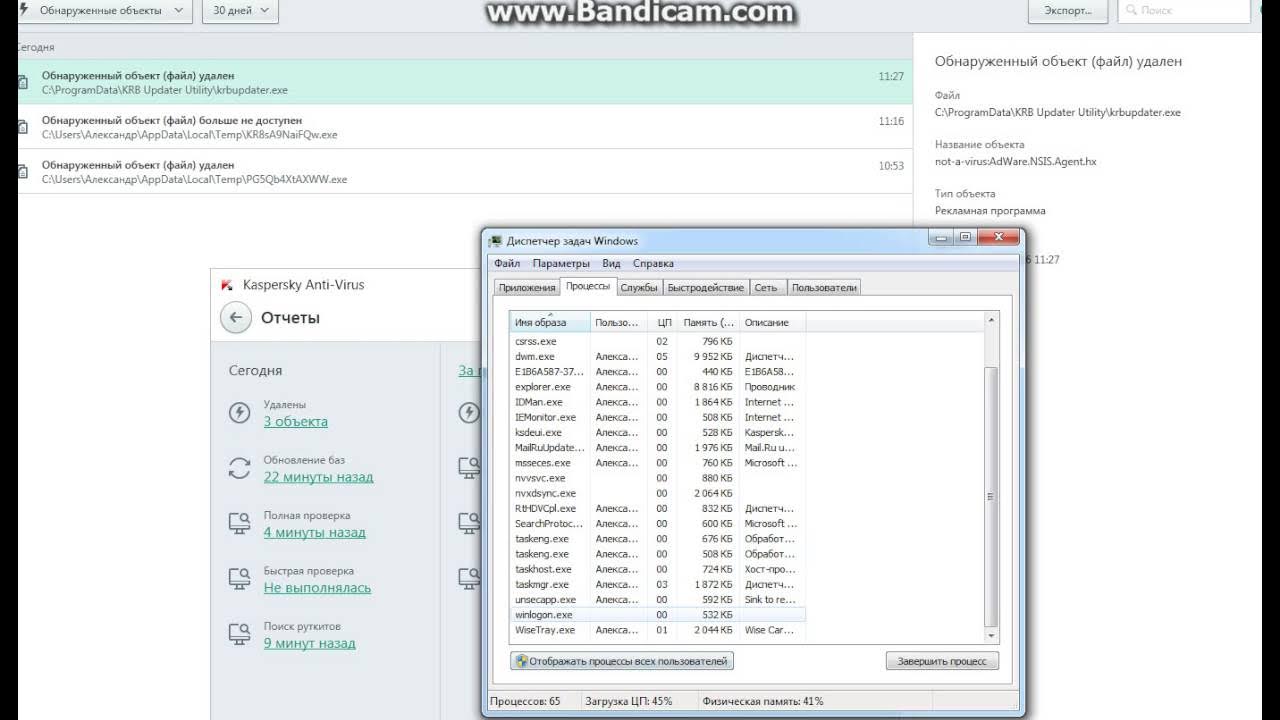
Task: Select the taskhost.exe process row
Action: click(657, 569)
